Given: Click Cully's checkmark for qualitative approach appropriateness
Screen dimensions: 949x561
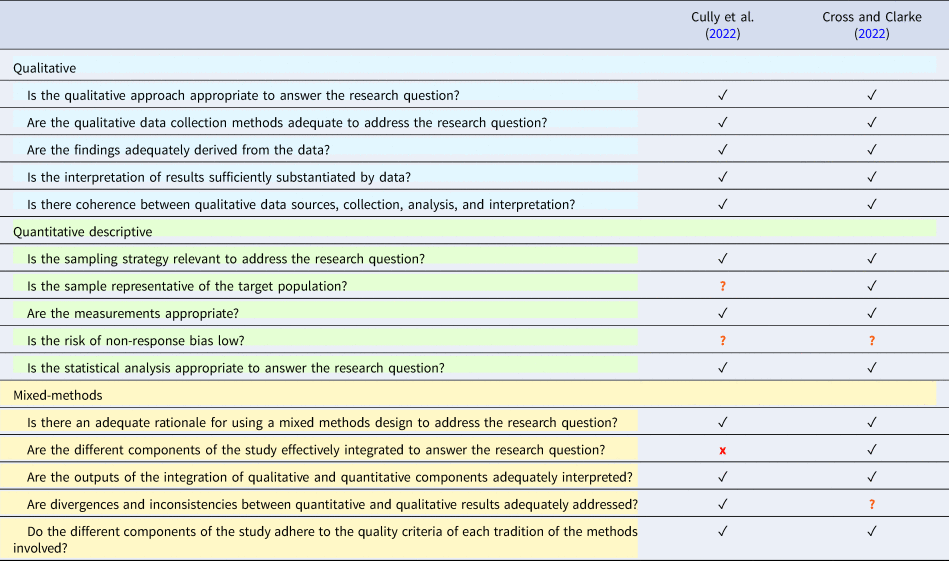Looking at the screenshot, I should tap(722, 95).
